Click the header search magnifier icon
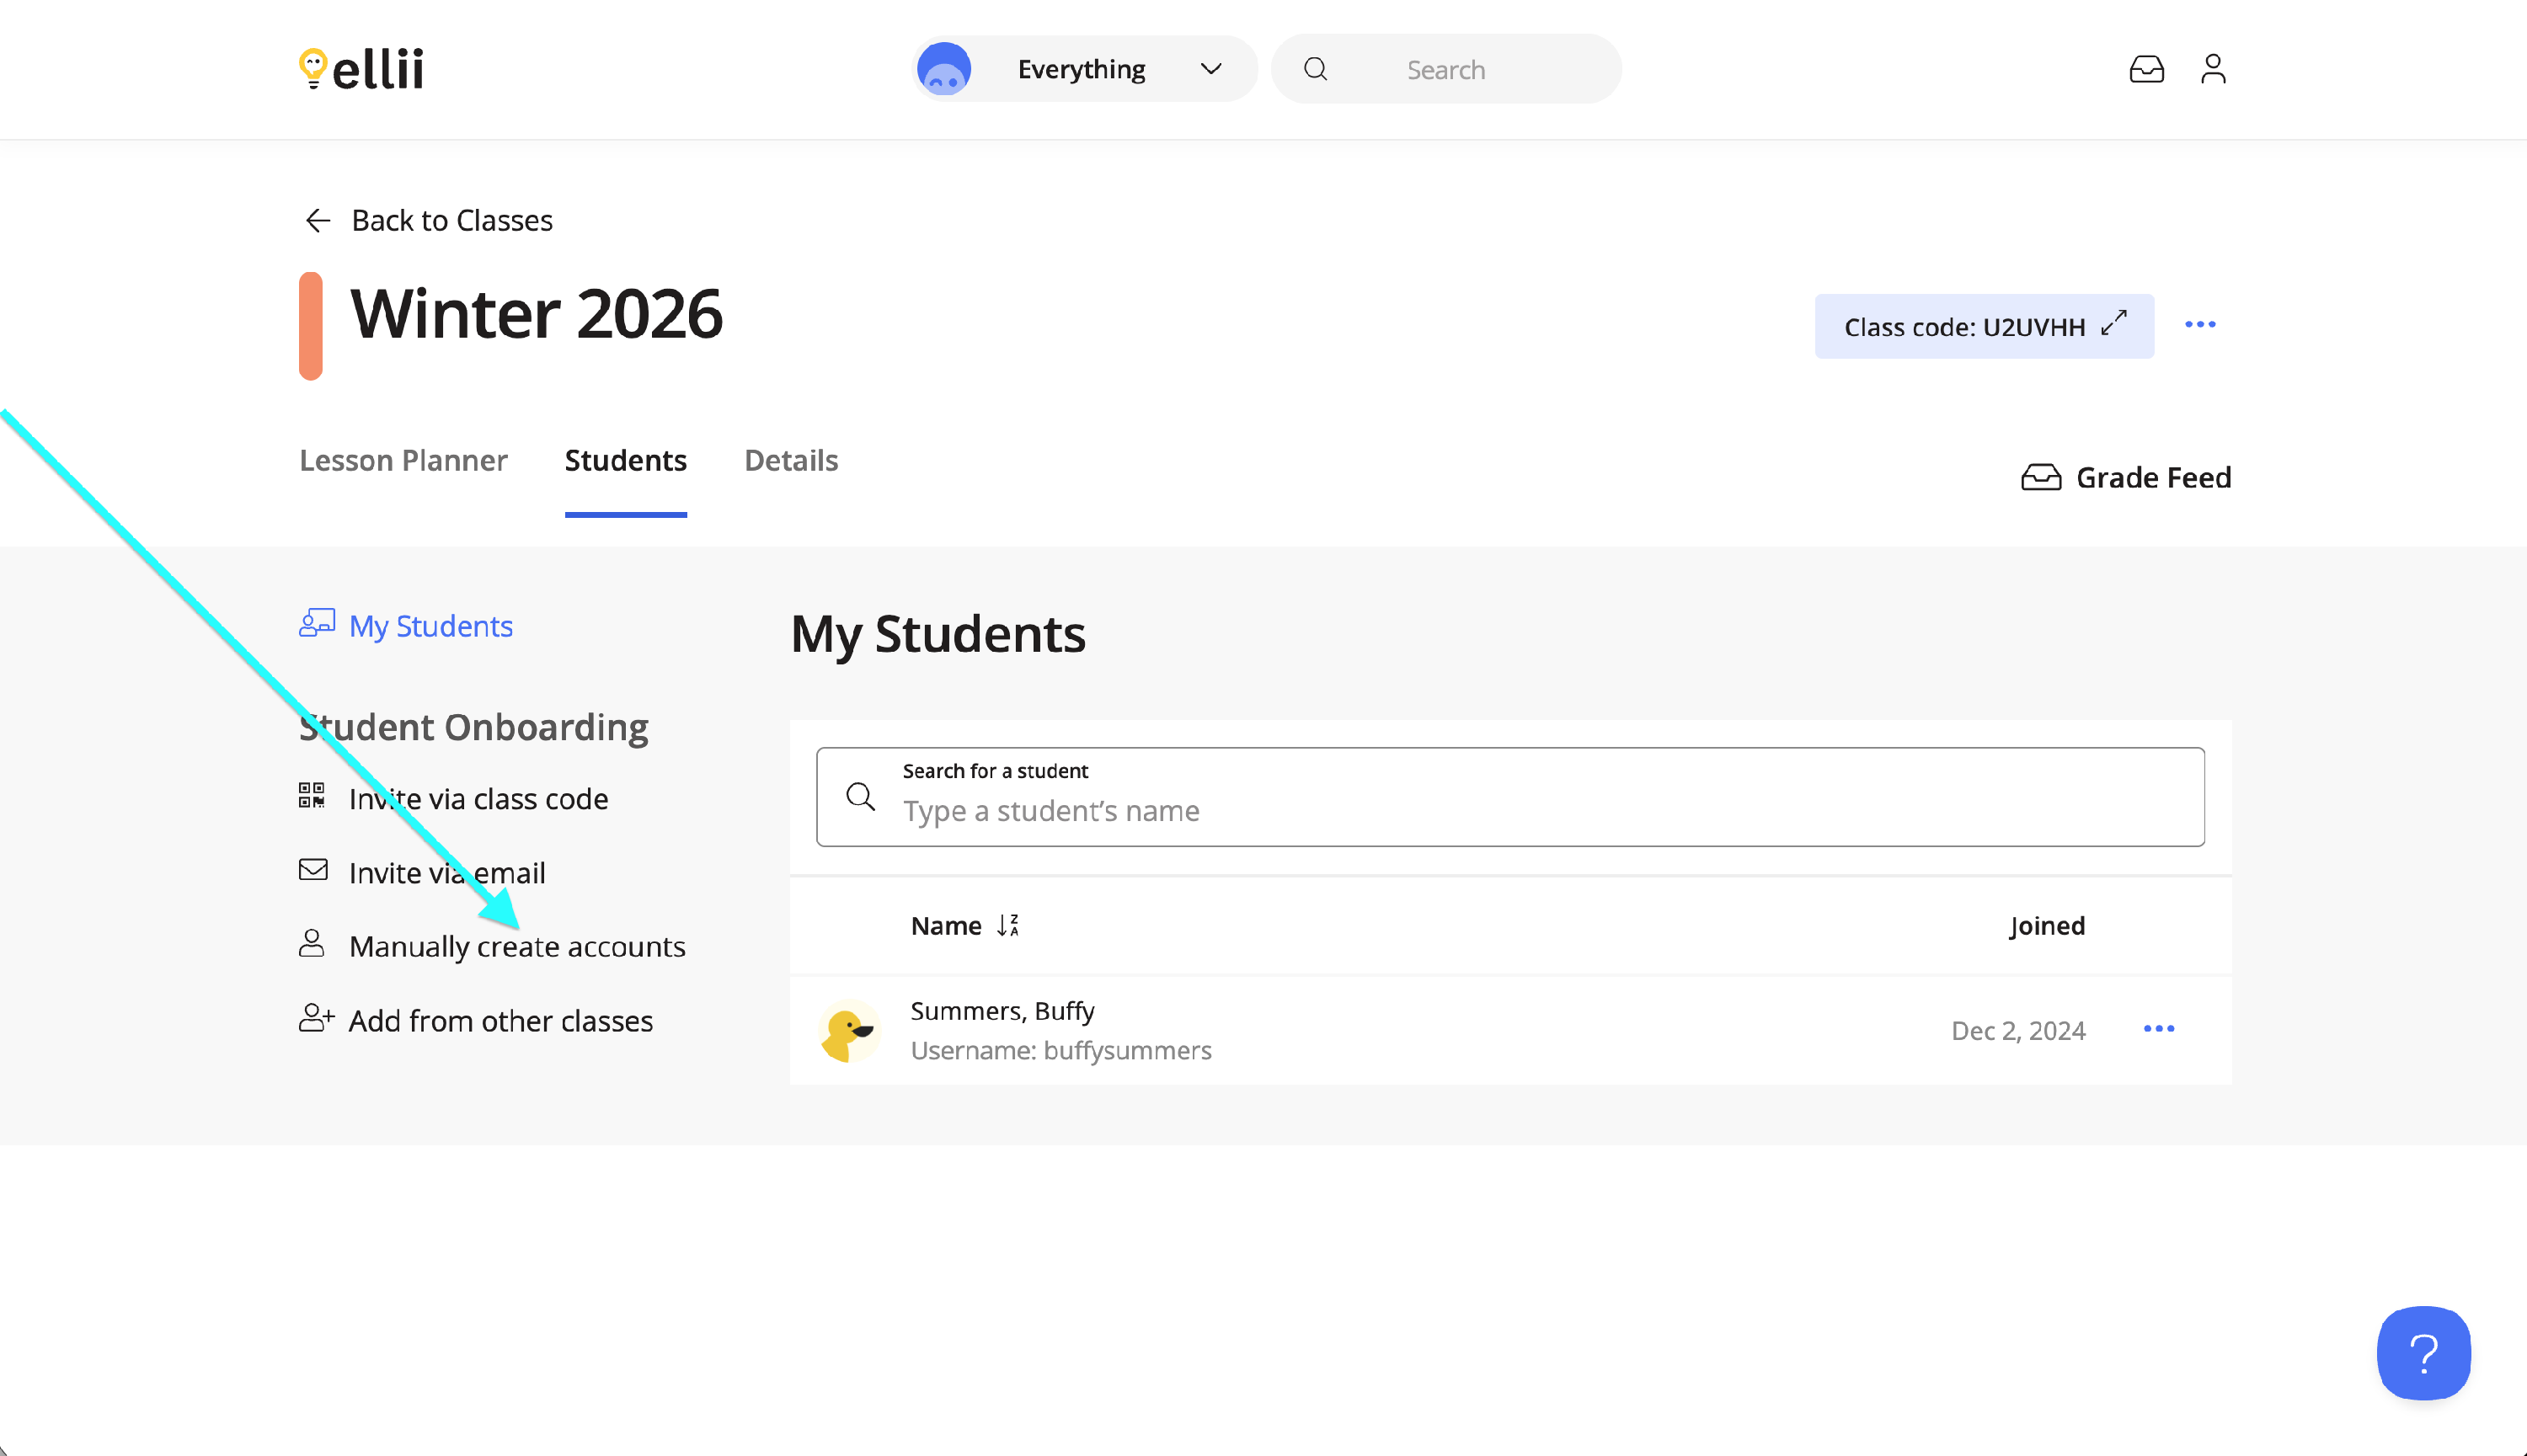The image size is (2527, 1456). pyautogui.click(x=1316, y=69)
